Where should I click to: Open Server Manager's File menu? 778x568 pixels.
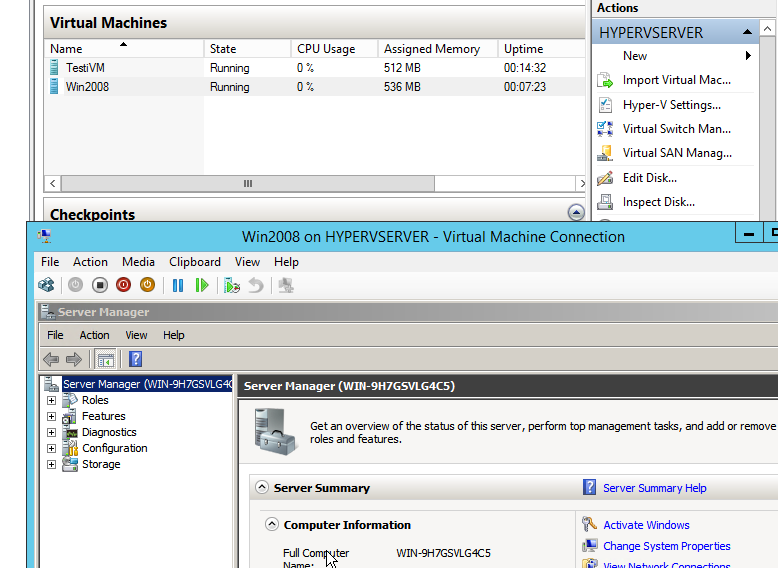click(x=55, y=335)
